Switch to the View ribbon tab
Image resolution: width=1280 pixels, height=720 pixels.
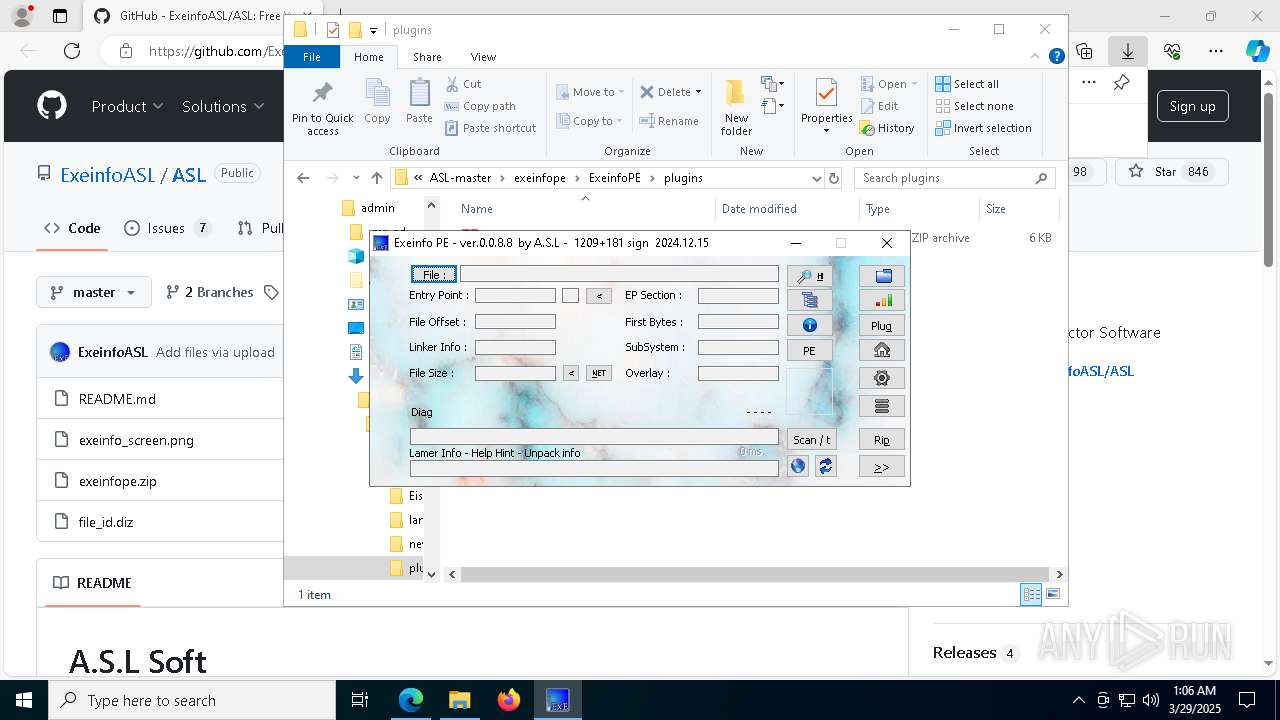click(x=483, y=57)
